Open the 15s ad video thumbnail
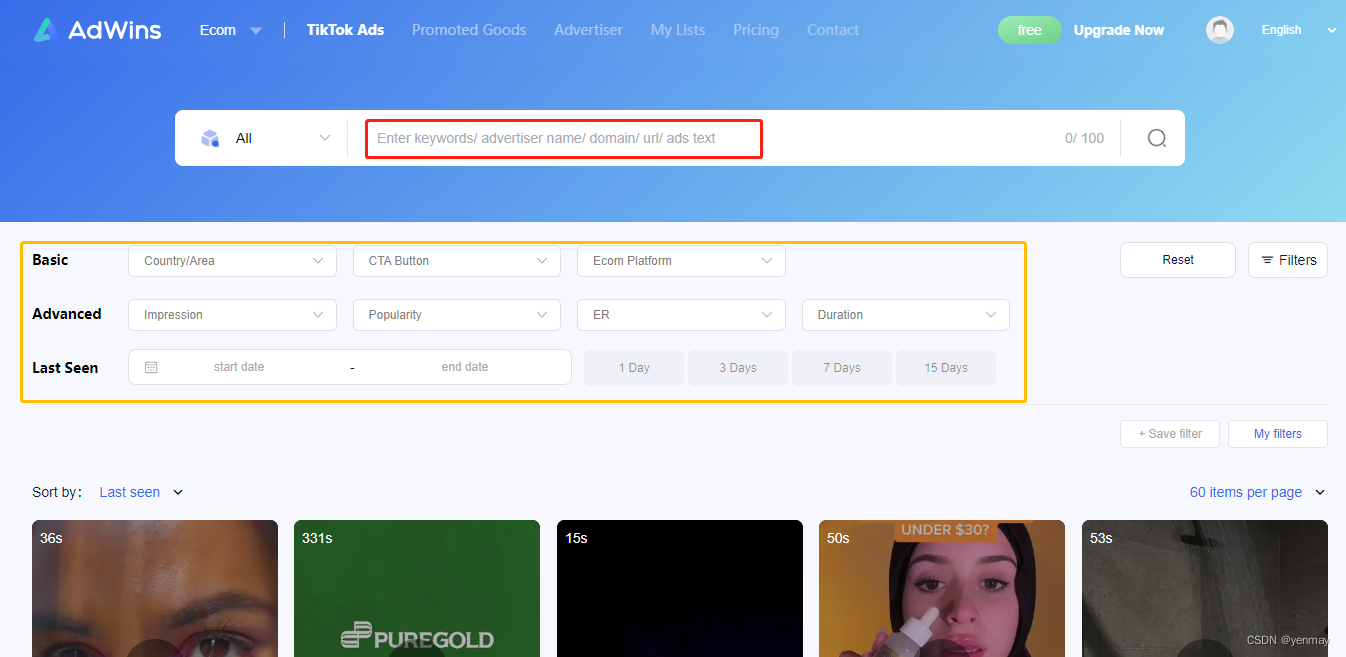This screenshot has height=657, width=1346. point(680,588)
